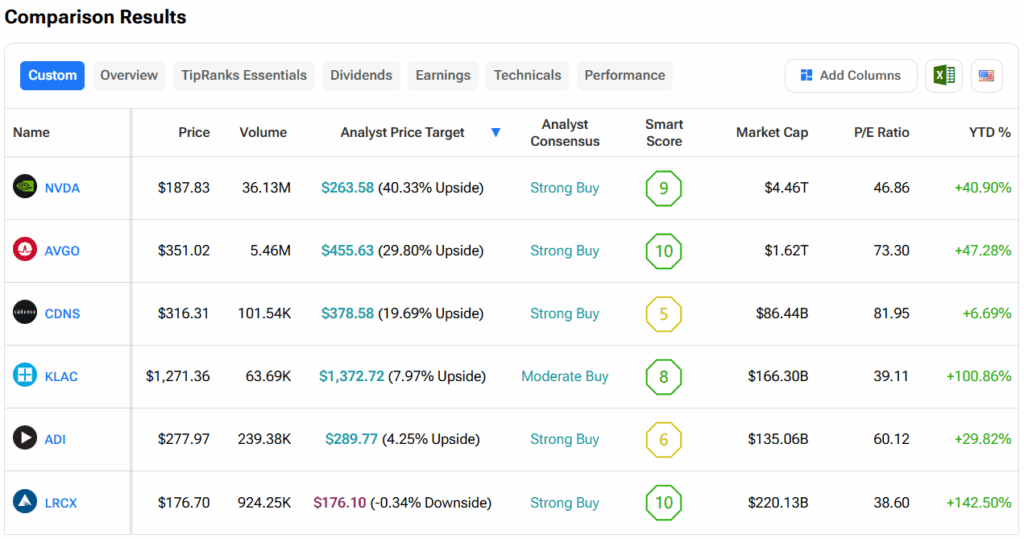1024x539 pixels.
Task: Click the NVDA company logo icon
Action: coord(25,187)
